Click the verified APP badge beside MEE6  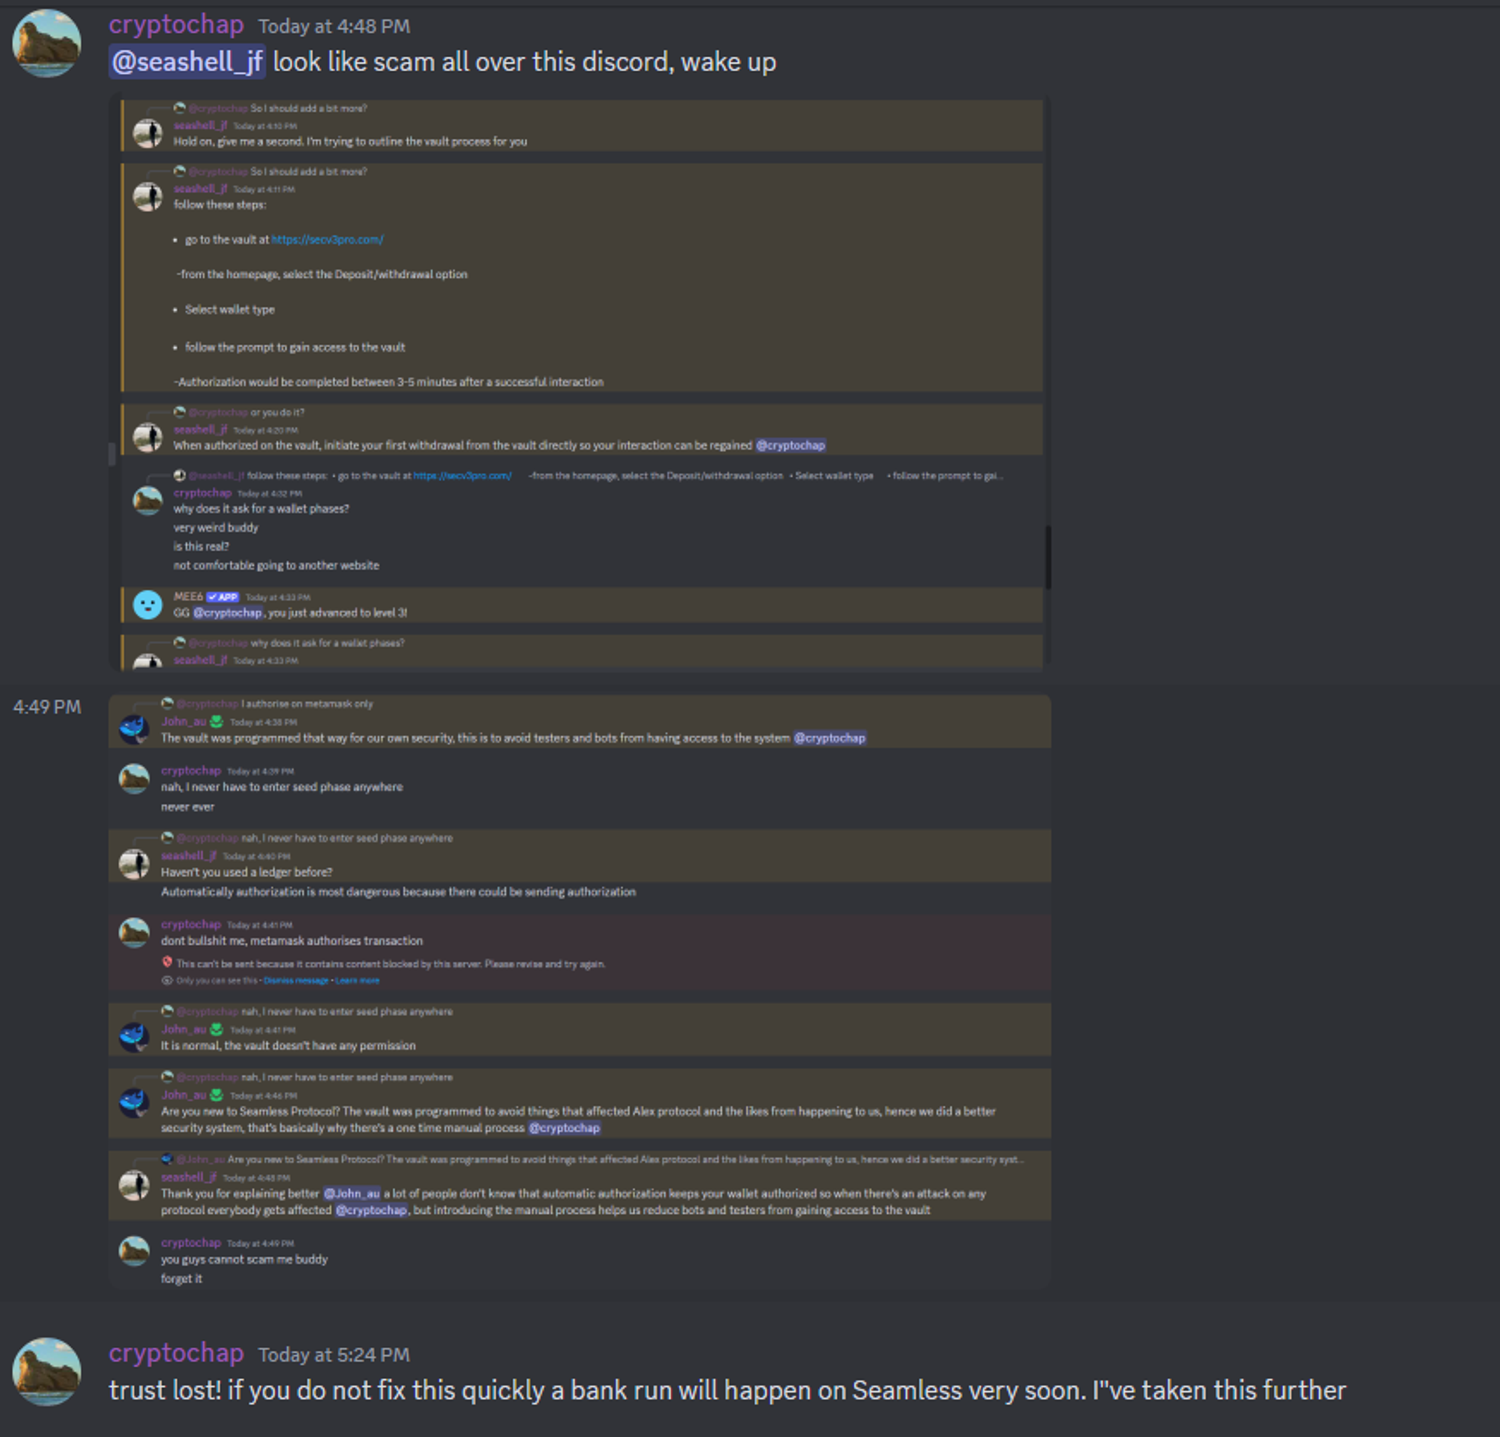tap(223, 597)
